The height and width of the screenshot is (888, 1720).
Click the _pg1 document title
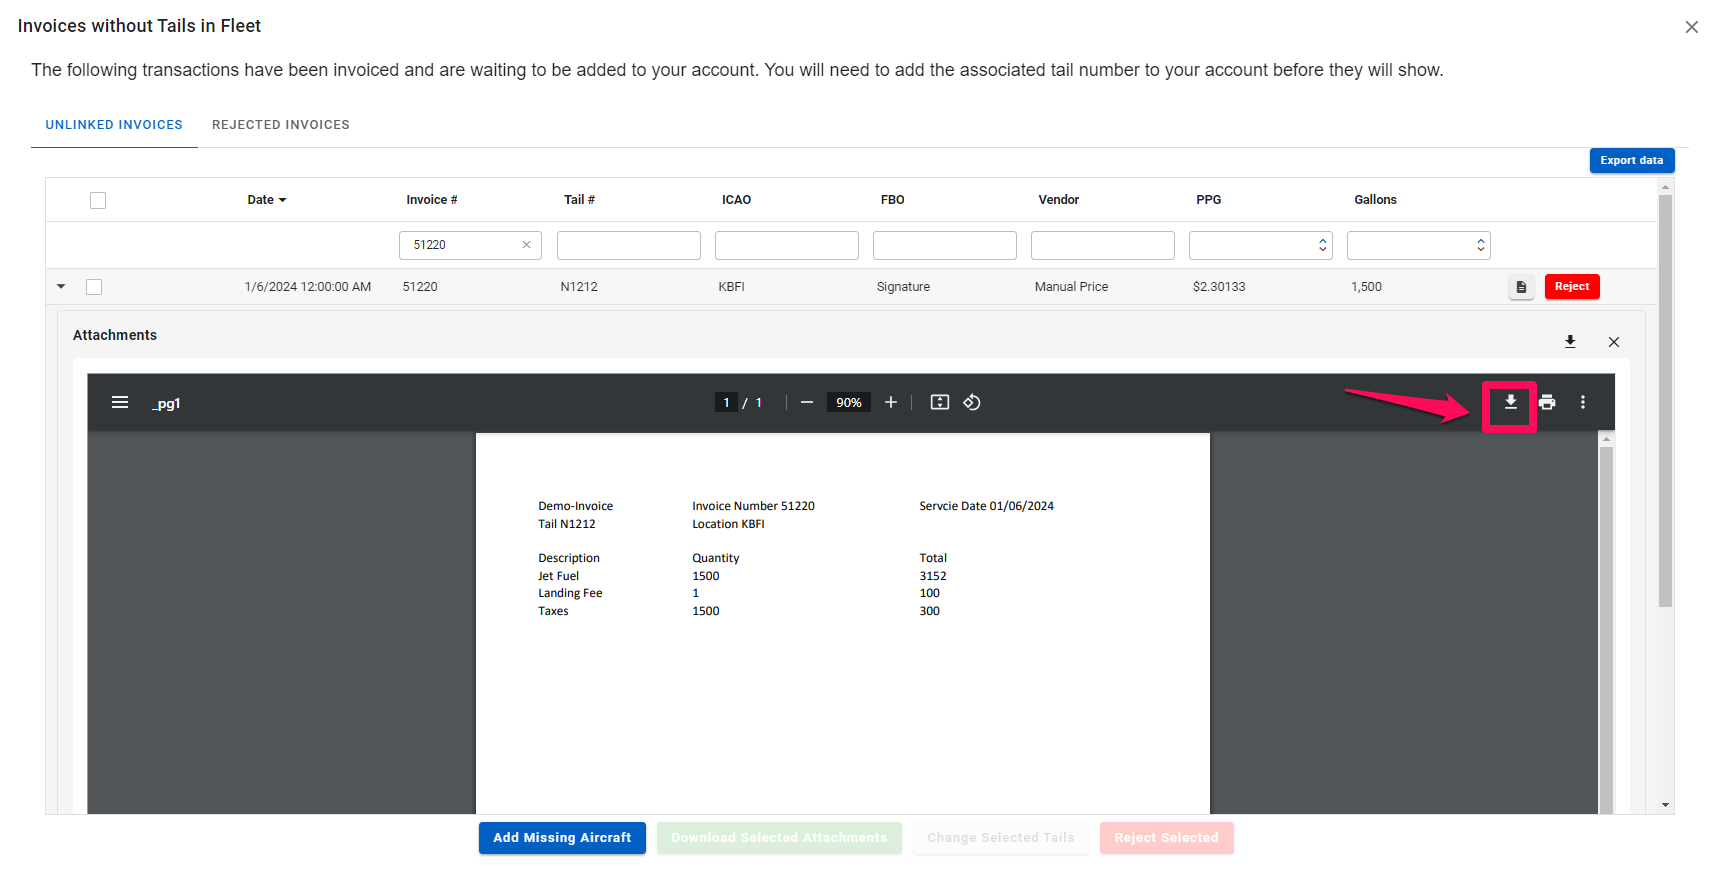[166, 403]
